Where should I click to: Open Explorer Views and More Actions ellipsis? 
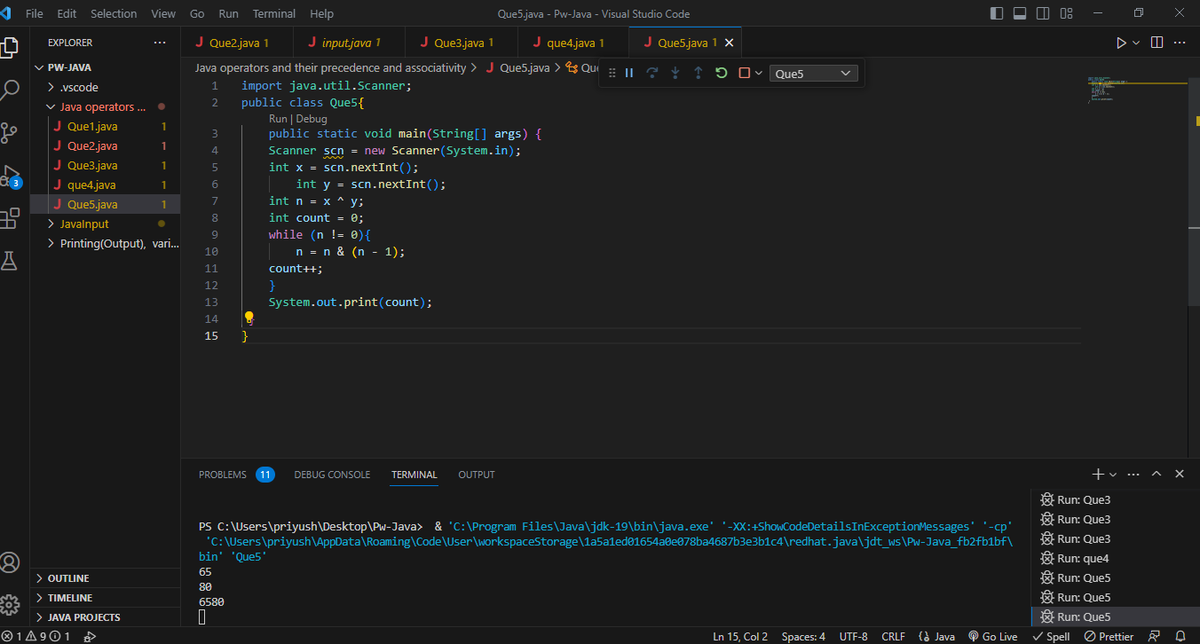(160, 43)
